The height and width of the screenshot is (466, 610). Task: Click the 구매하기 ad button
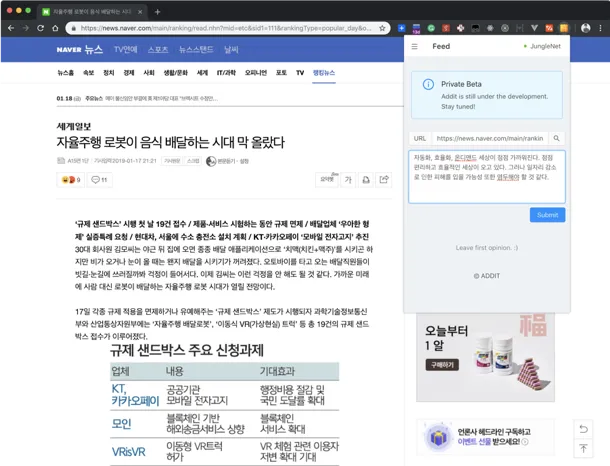click(x=442, y=365)
